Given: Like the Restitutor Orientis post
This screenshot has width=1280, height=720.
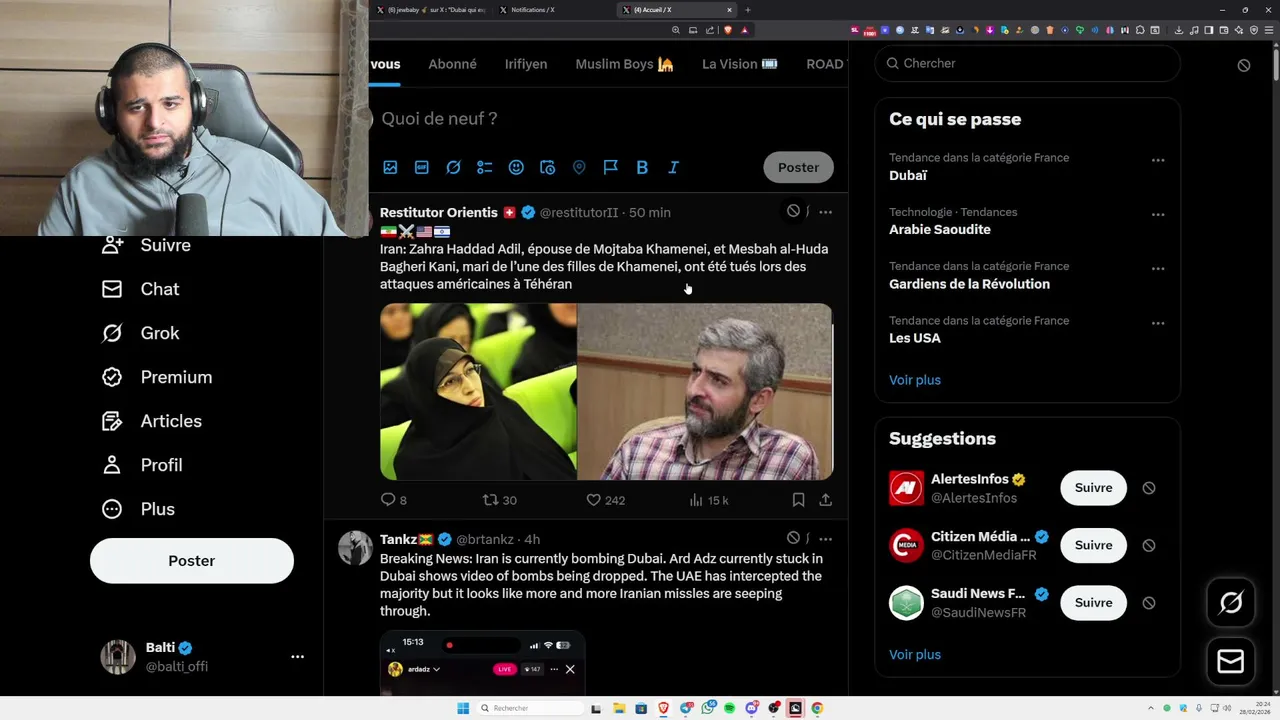Looking at the screenshot, I should 605,500.
